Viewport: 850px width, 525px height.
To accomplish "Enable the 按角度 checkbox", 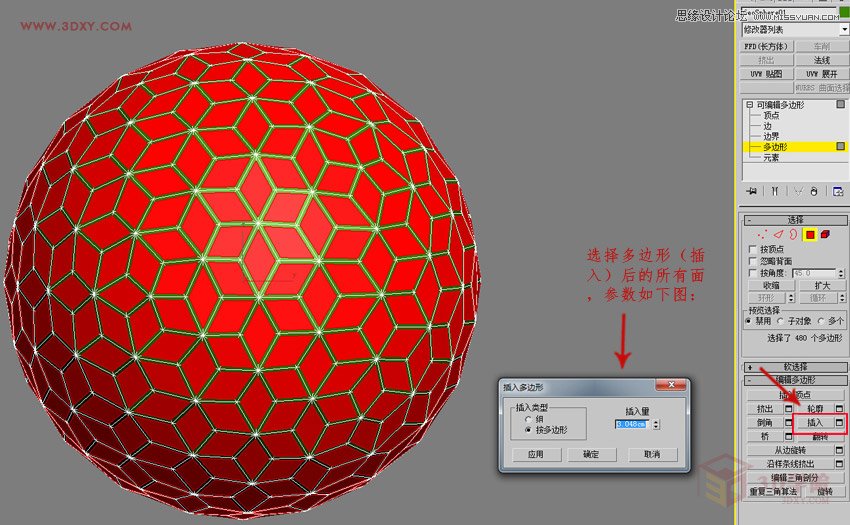I will coord(752,273).
